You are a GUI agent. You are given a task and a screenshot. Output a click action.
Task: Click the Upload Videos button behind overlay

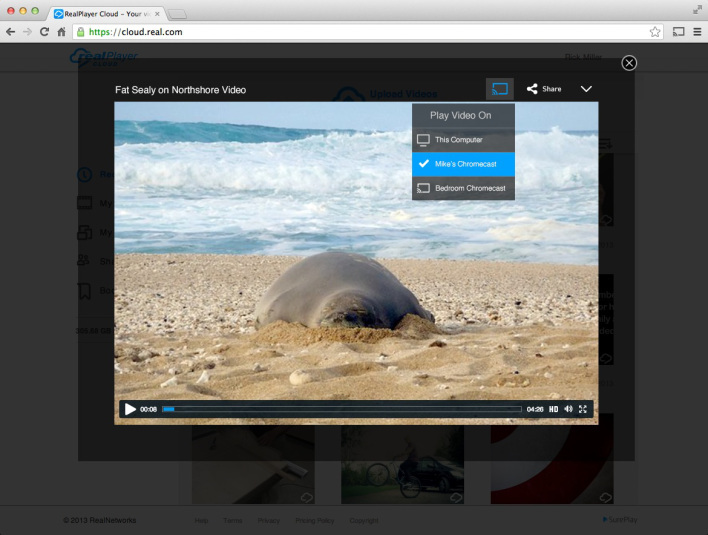[x=386, y=94]
